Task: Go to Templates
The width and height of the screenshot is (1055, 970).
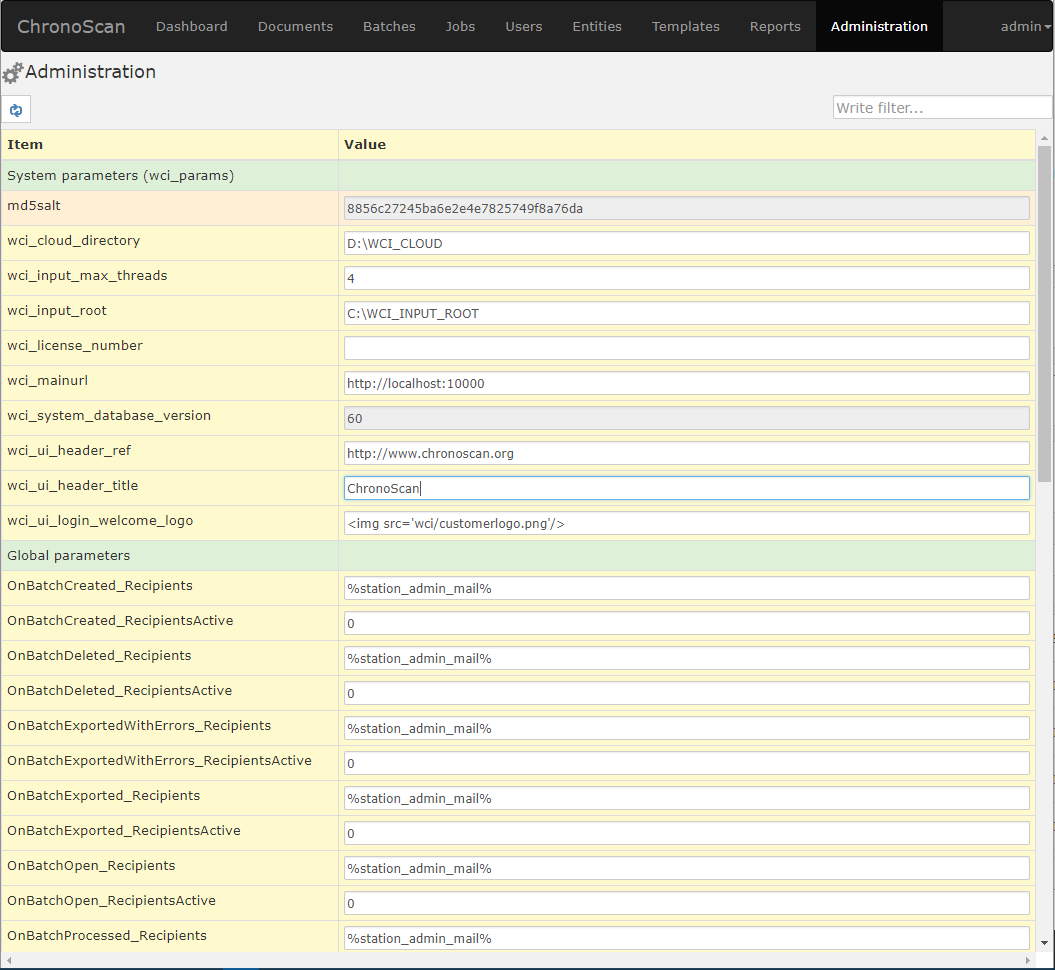Action: 686,26
